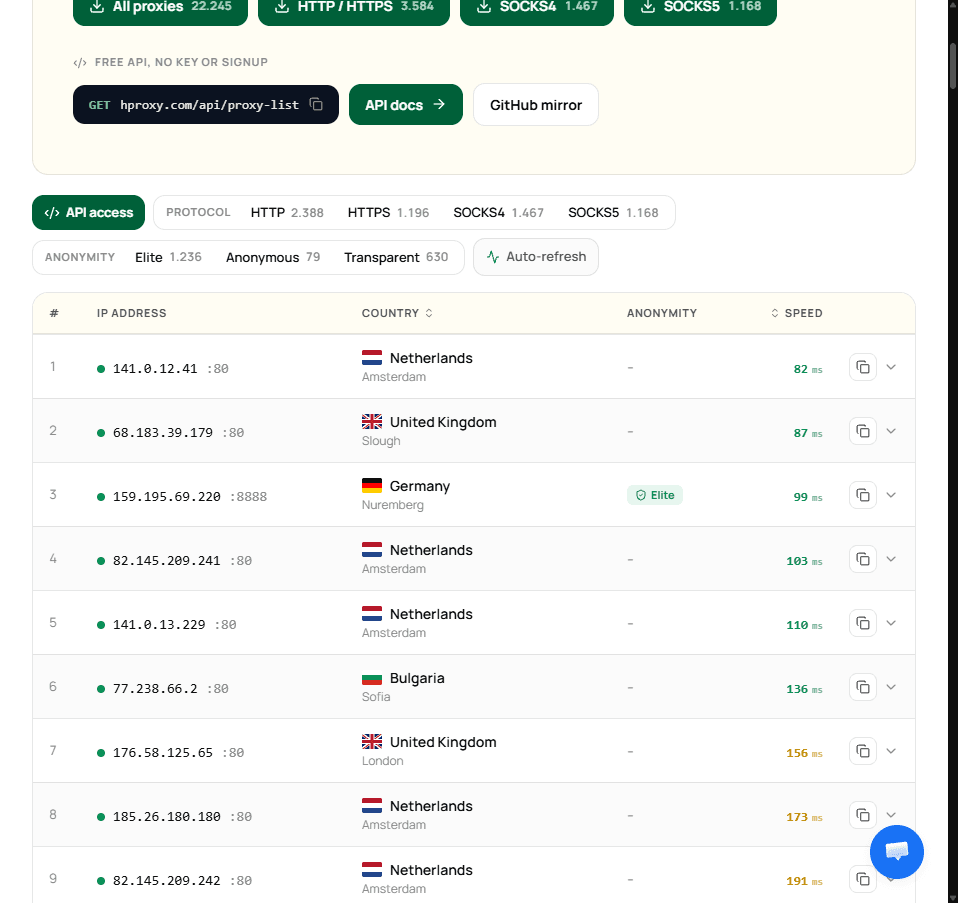Copy the API endpoint URL icon

tap(316, 104)
